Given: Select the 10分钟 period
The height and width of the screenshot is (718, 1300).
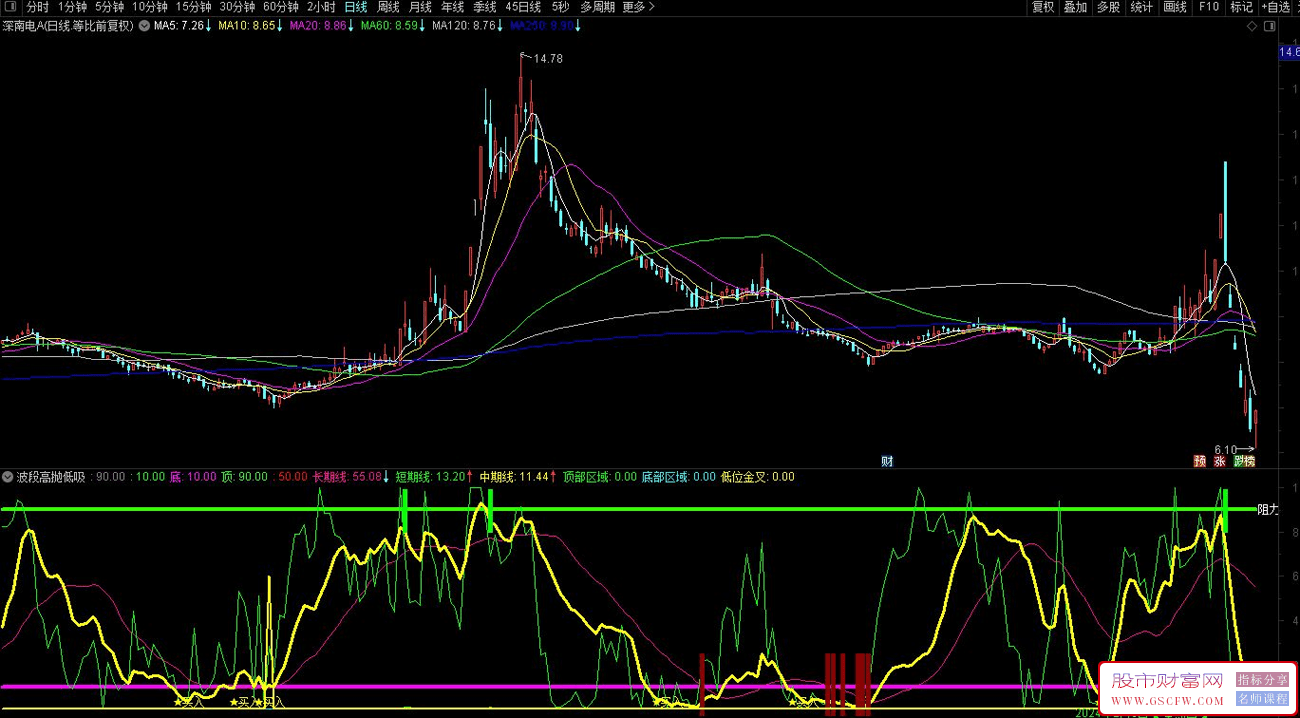Looking at the screenshot, I should 150,7.
